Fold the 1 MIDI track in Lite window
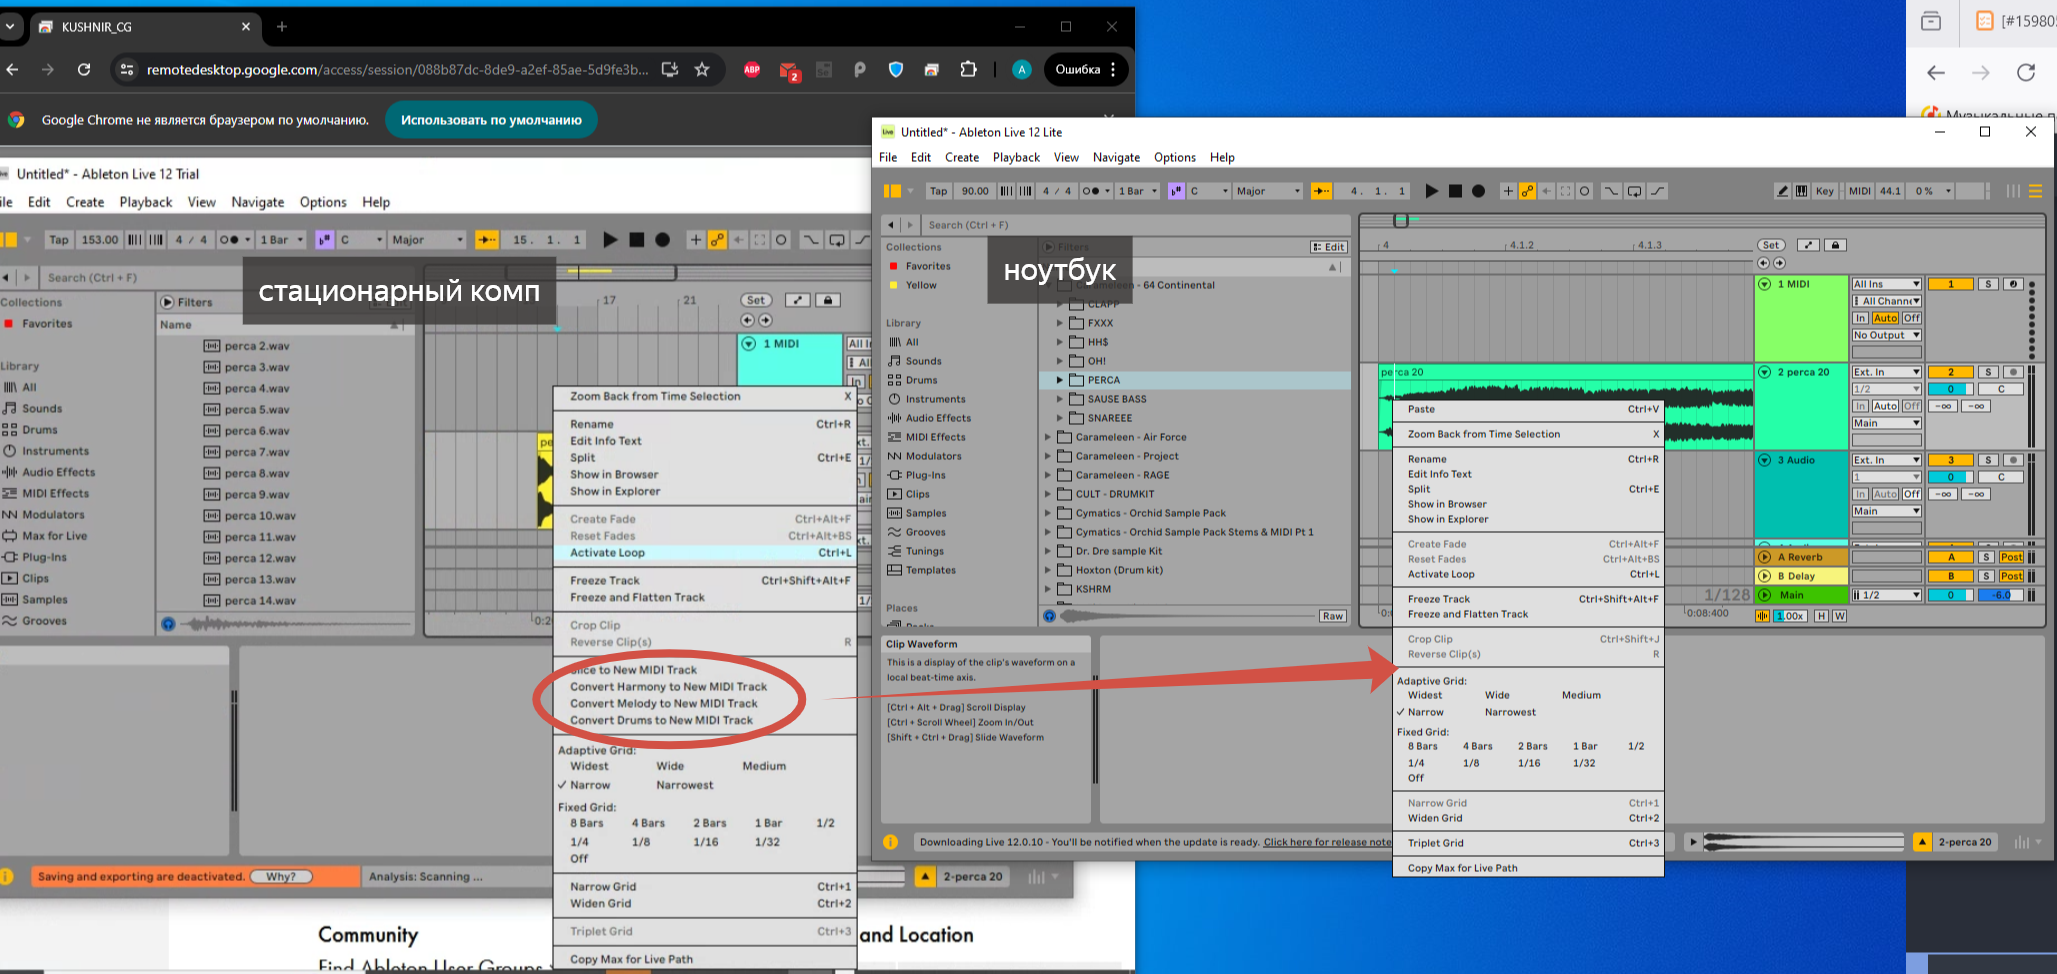The image size is (2057, 974). (x=1765, y=284)
